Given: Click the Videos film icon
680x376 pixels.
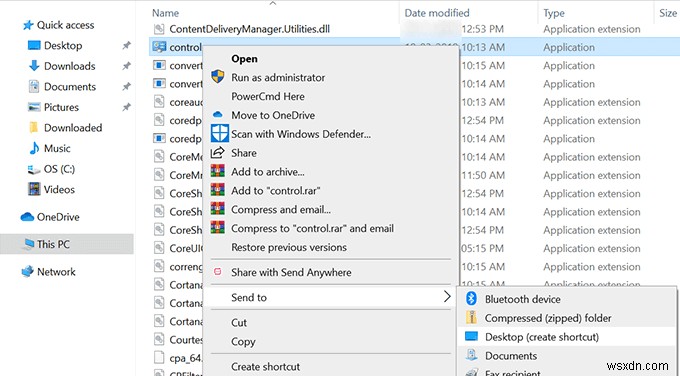Looking at the screenshot, I should (34, 189).
